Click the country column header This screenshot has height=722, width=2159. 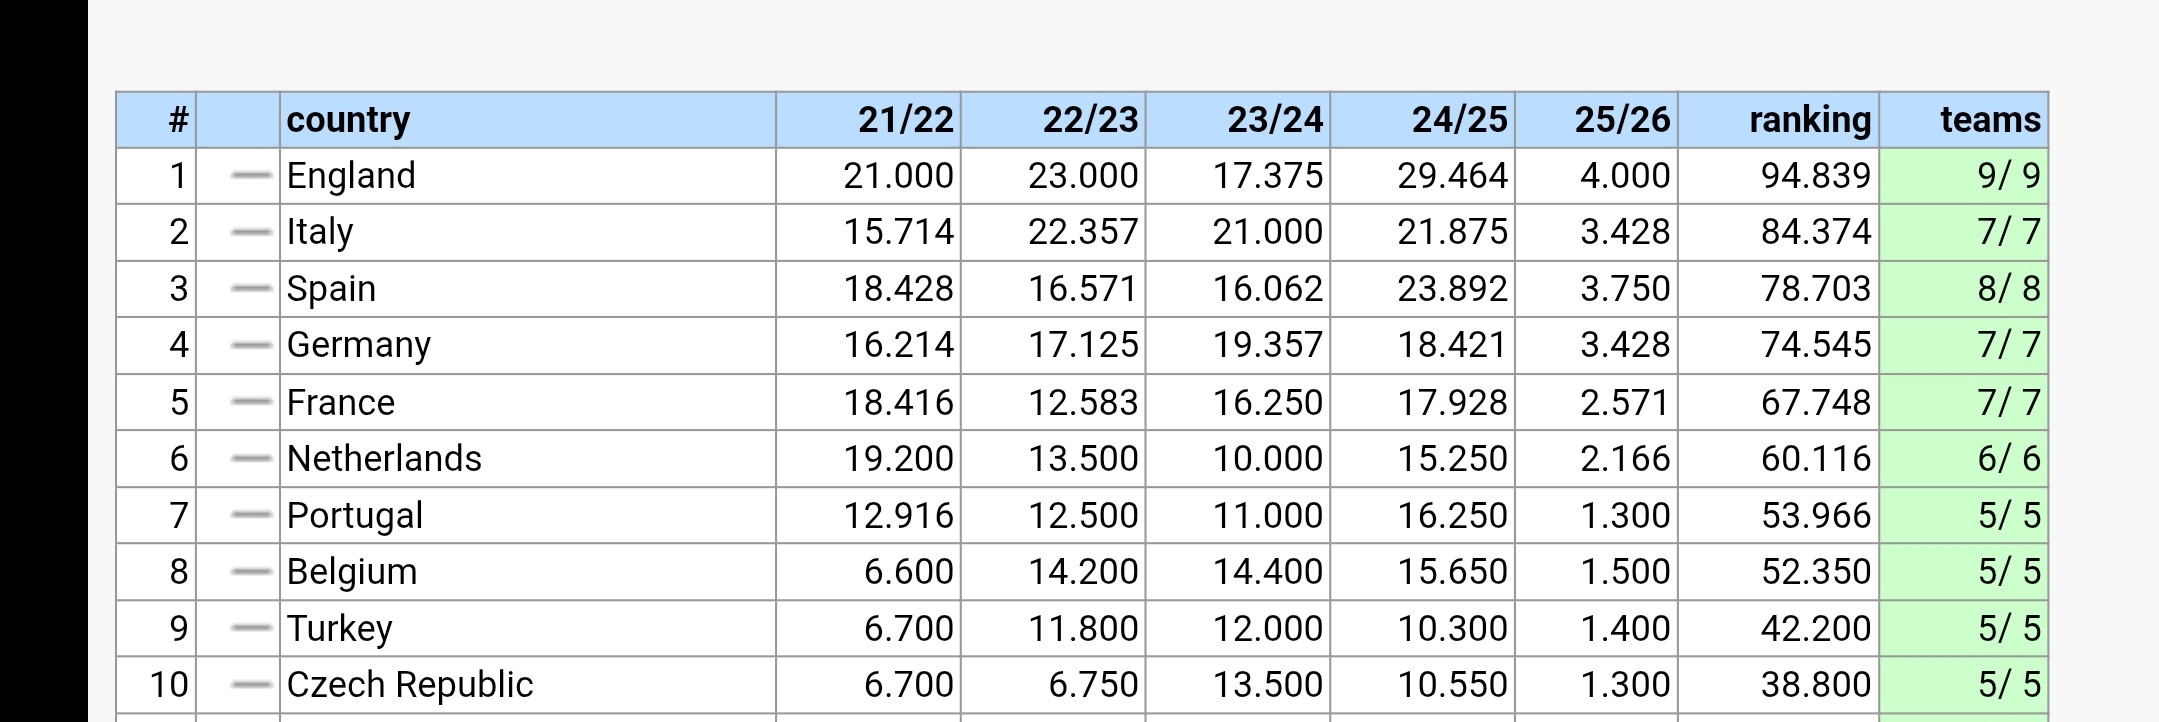point(348,120)
